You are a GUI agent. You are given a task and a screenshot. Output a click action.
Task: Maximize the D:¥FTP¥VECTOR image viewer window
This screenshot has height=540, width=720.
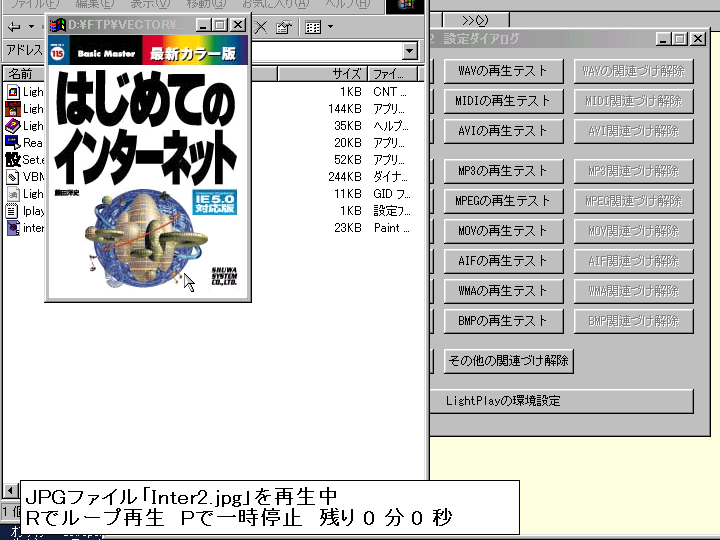pyautogui.click(x=220, y=25)
